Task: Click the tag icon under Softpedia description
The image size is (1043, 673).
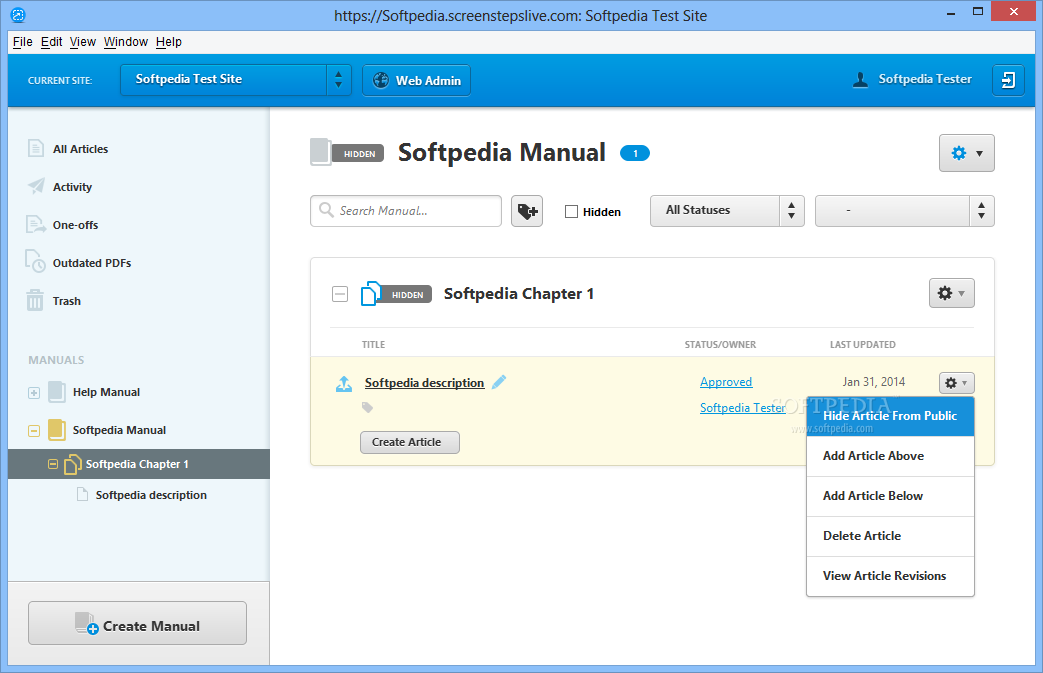Action: (x=367, y=407)
